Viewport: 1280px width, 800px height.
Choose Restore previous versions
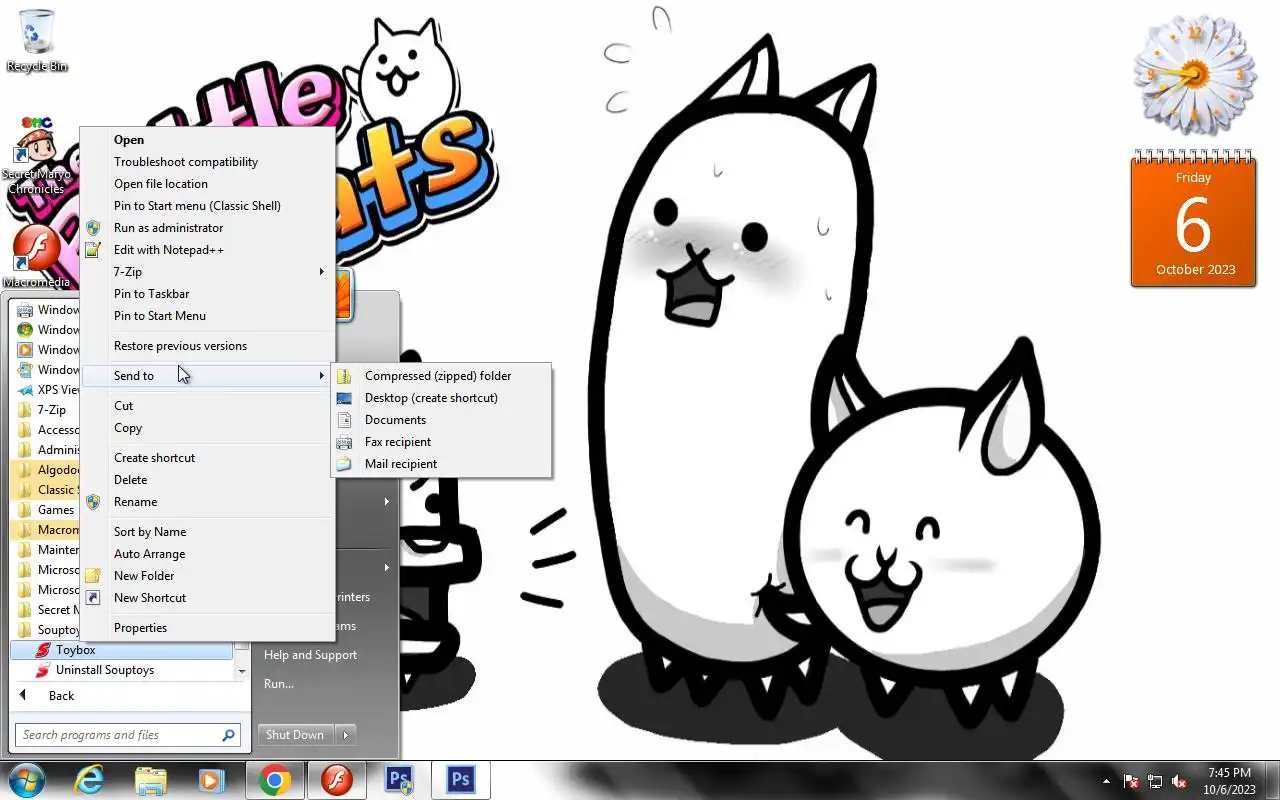[x=207, y=346]
